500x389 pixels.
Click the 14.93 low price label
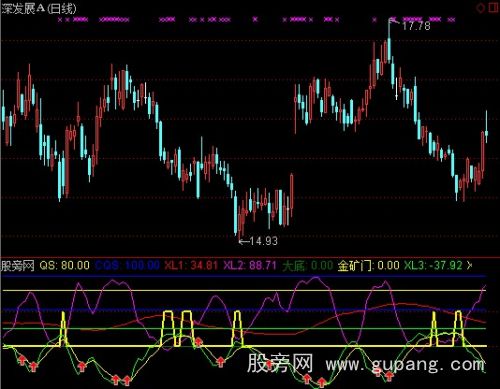[263, 241]
